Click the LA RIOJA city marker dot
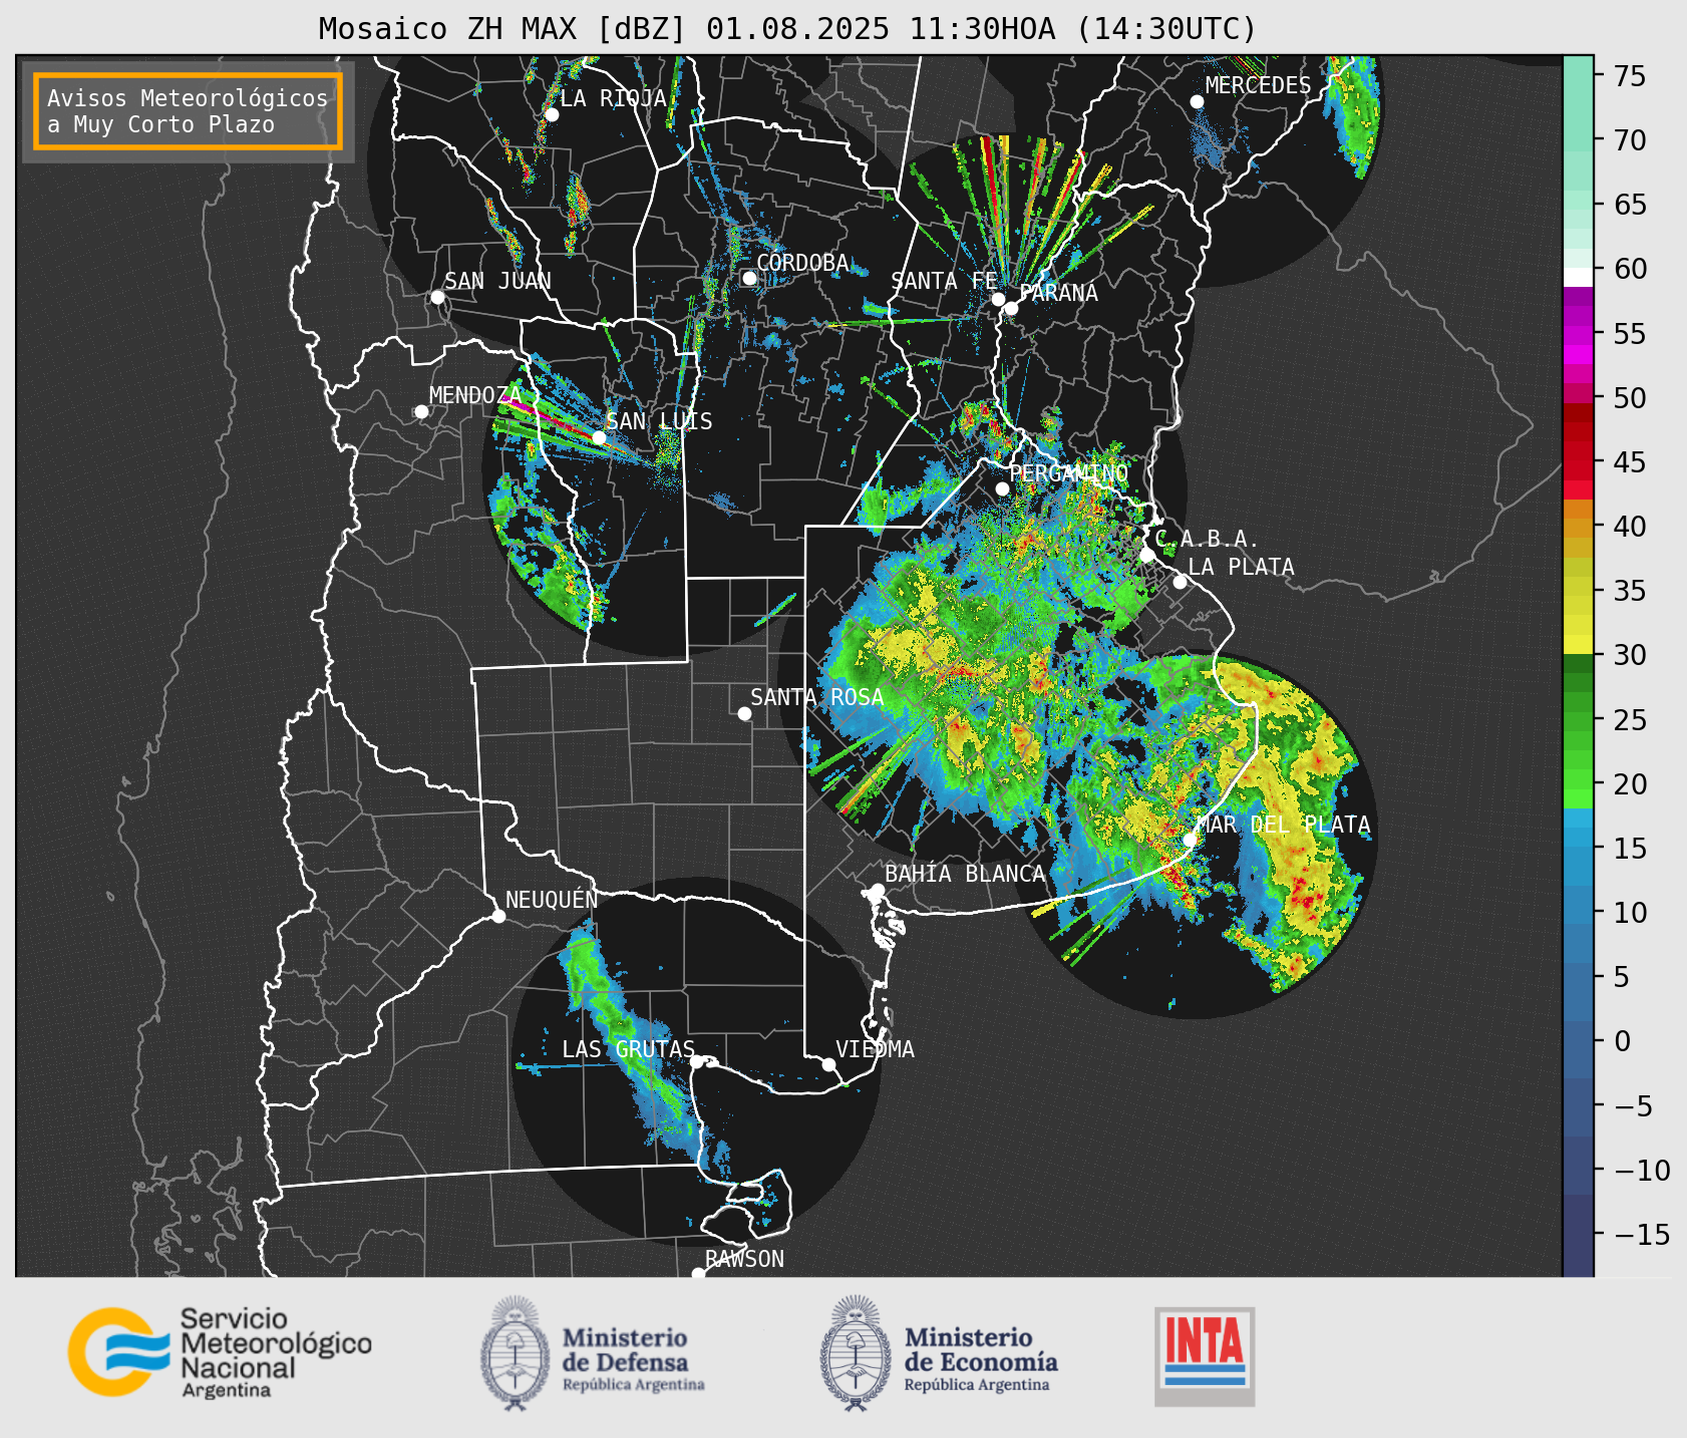1687x1438 pixels. pyautogui.click(x=551, y=115)
